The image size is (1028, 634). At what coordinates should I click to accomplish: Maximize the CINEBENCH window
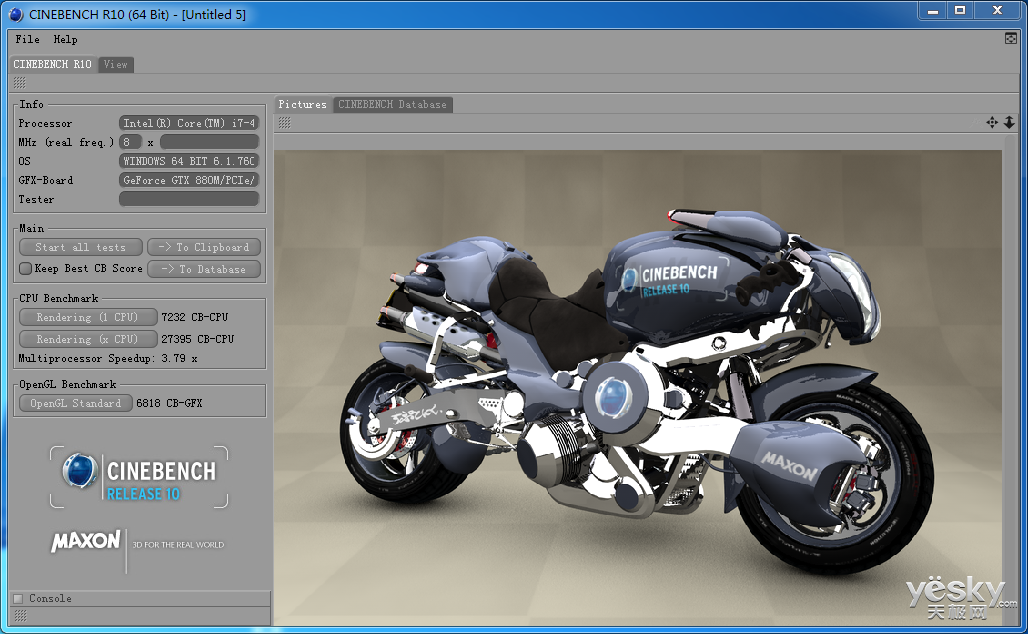960,10
